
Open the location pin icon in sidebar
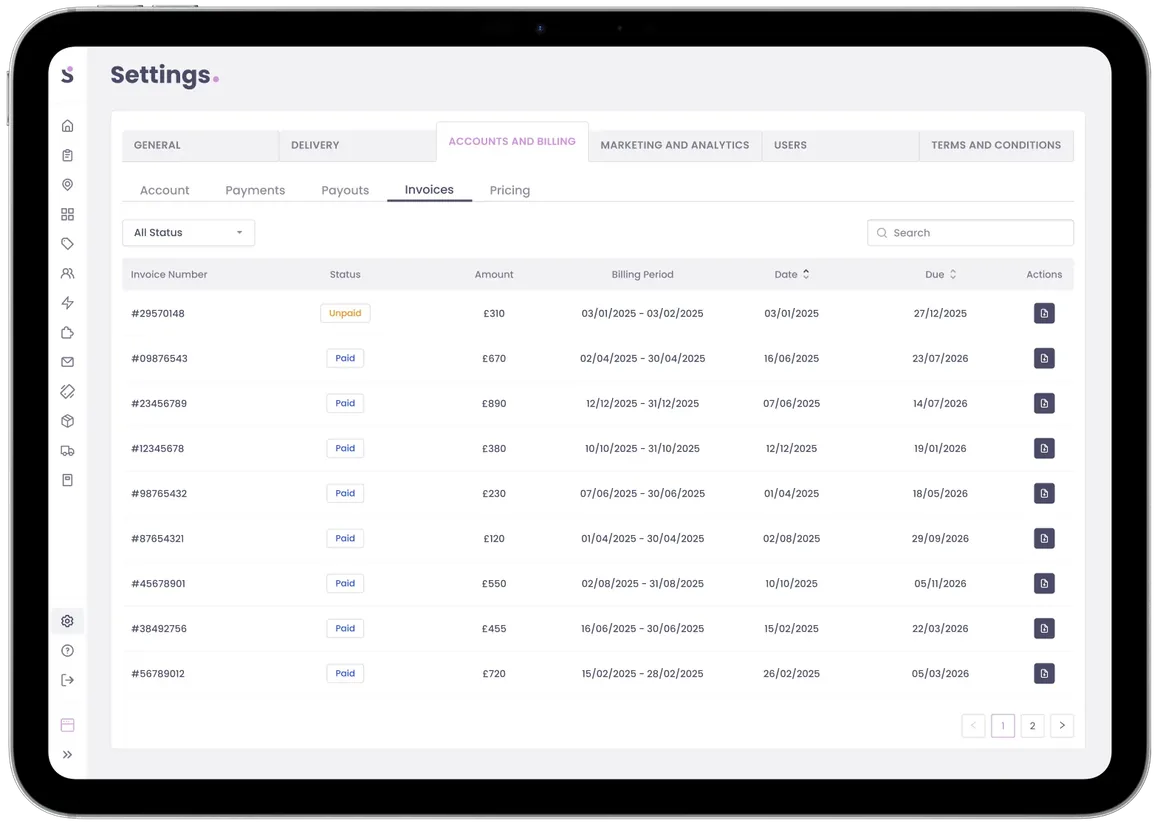[67, 185]
